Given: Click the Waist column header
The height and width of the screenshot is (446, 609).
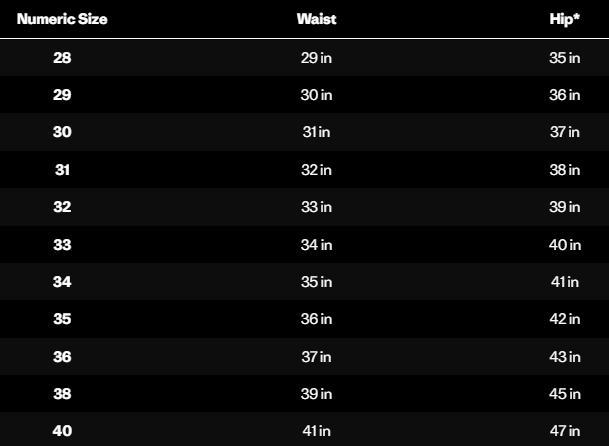Looking at the screenshot, I should 317,19.
